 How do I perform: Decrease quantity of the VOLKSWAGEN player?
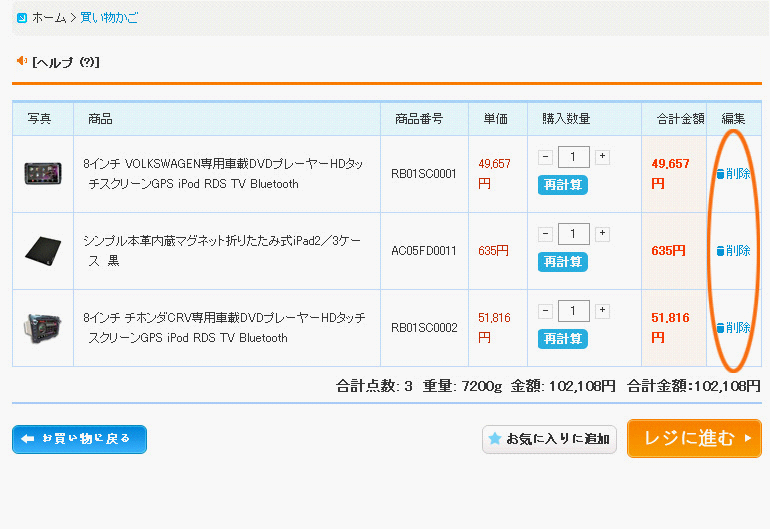tap(545, 157)
